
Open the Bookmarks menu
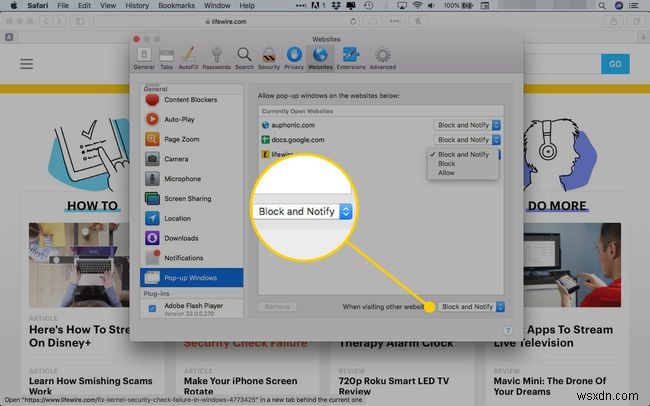[177, 5]
